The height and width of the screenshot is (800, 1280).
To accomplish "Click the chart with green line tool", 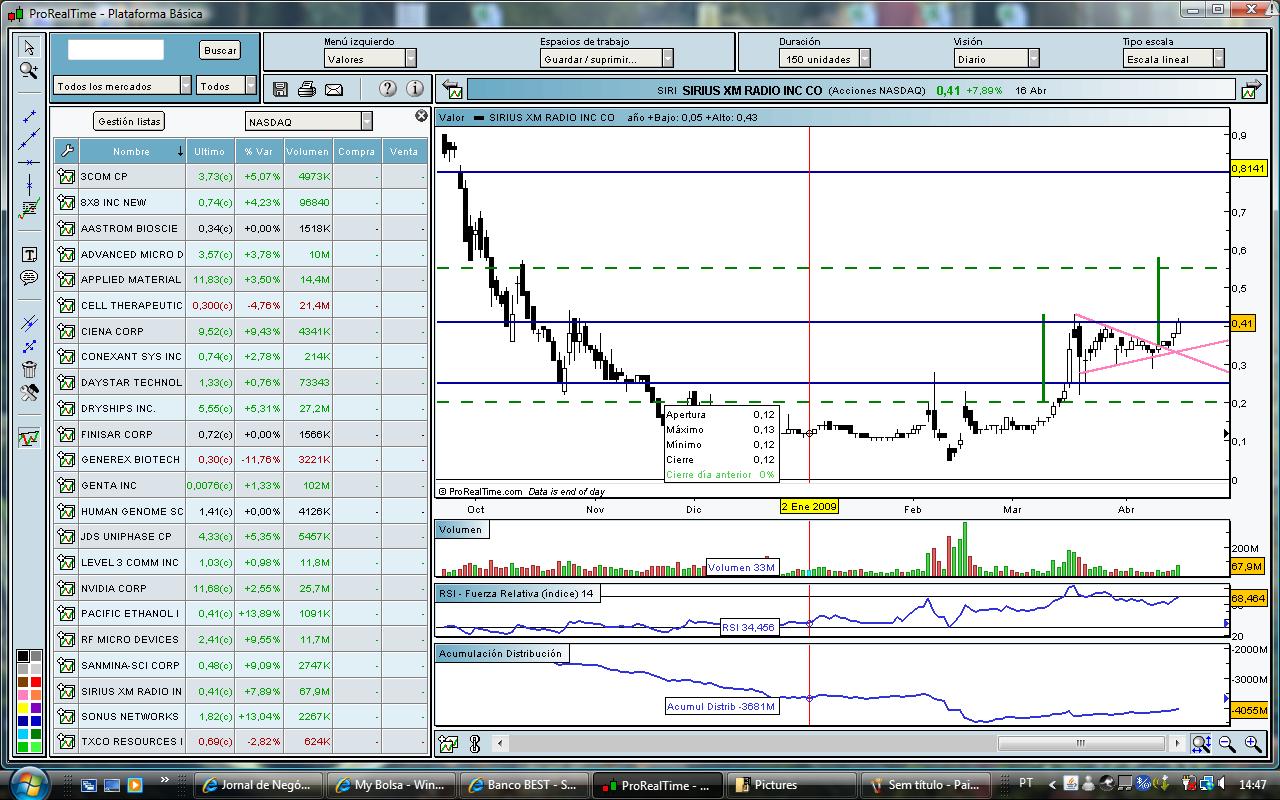I will 29,209.
